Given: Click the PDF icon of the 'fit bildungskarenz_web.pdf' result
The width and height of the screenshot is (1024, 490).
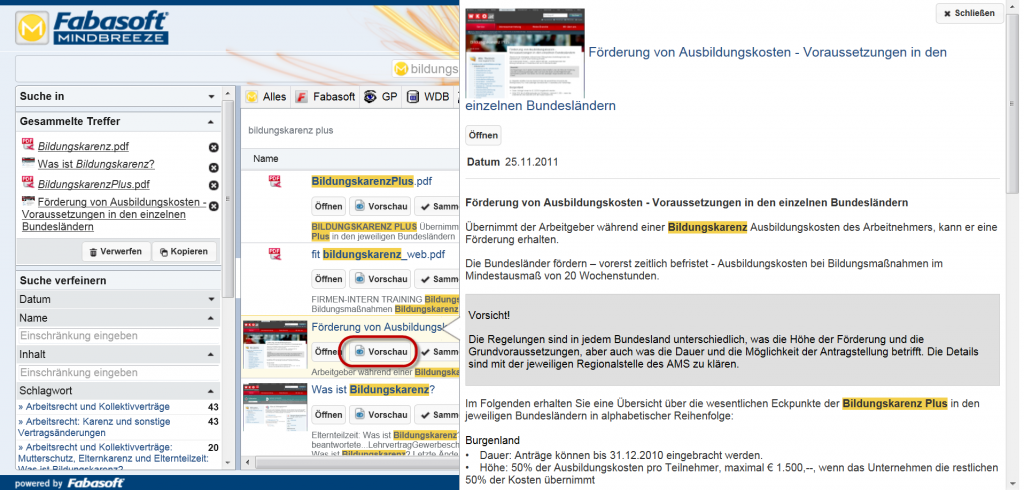Looking at the screenshot, I should click(x=275, y=254).
